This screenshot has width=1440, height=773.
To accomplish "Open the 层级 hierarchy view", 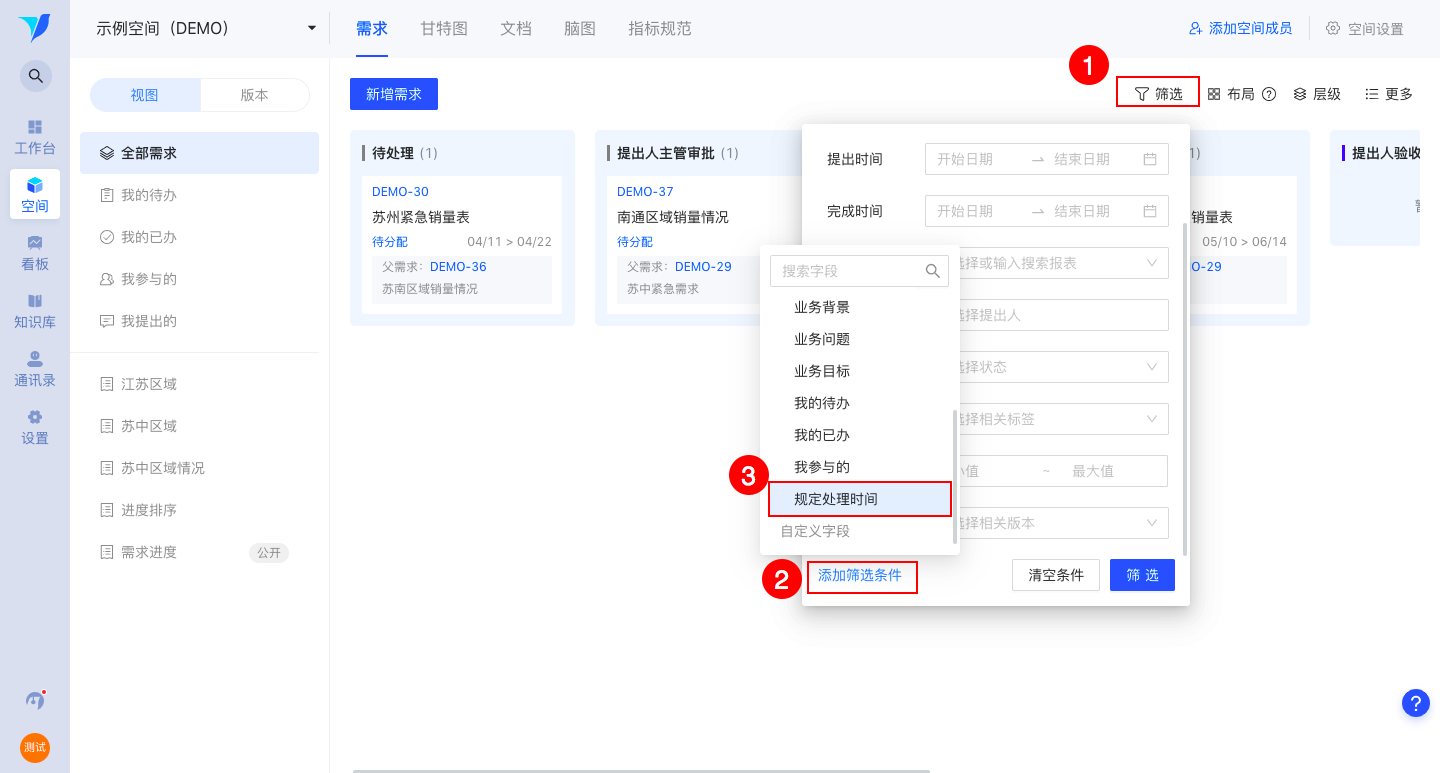I will coord(1318,93).
